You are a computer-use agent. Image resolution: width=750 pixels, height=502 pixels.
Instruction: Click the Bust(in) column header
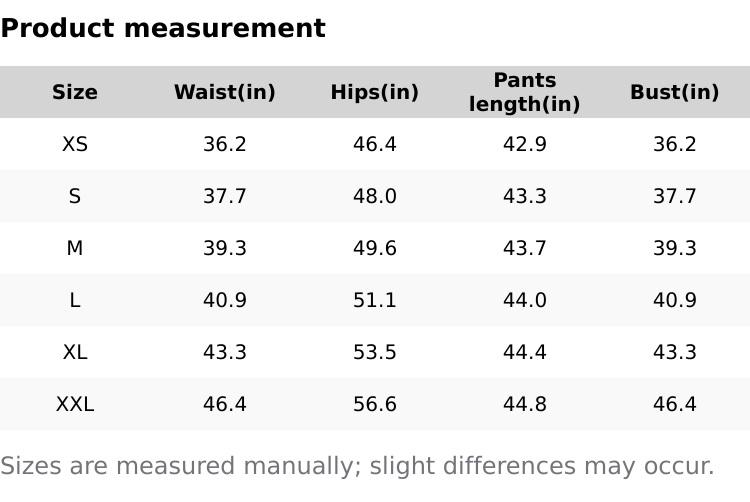675,92
